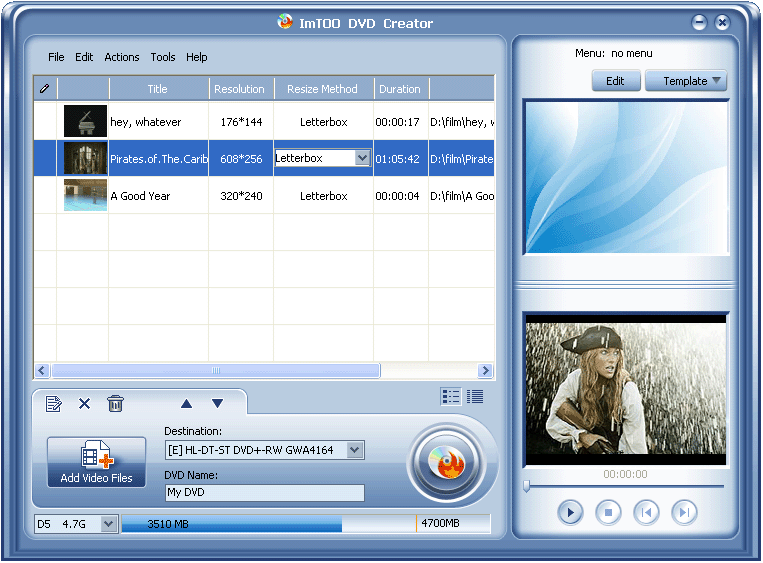Skip to next chapter in preview
The image size is (763, 563).
click(x=684, y=512)
